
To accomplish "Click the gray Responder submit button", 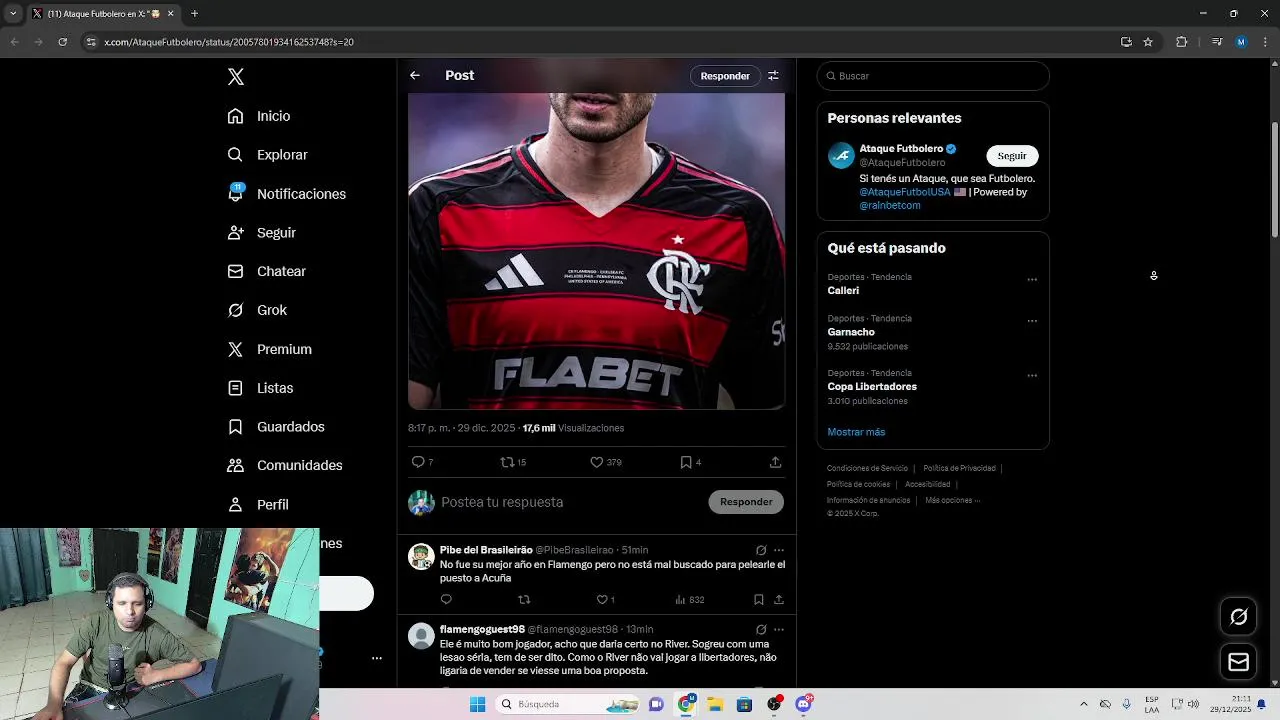I will point(746,502).
